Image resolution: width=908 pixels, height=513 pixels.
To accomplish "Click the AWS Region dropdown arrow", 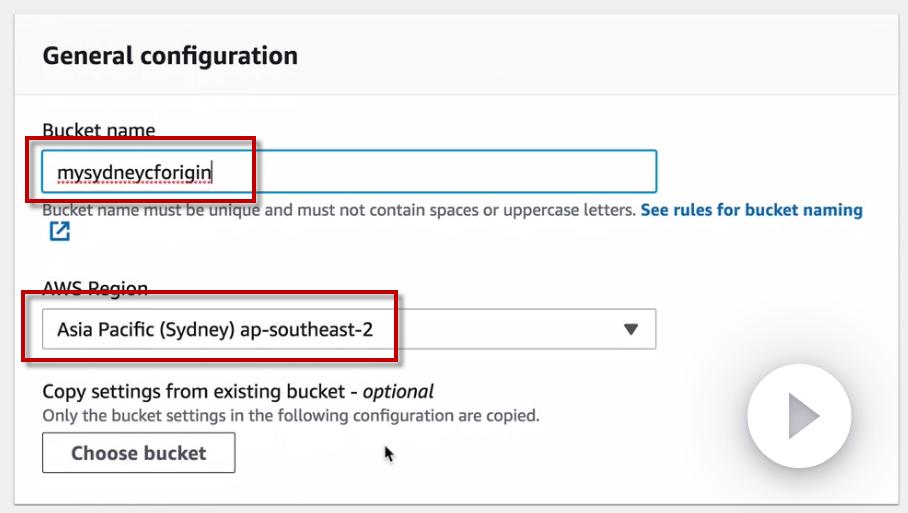I will click(x=630, y=328).
